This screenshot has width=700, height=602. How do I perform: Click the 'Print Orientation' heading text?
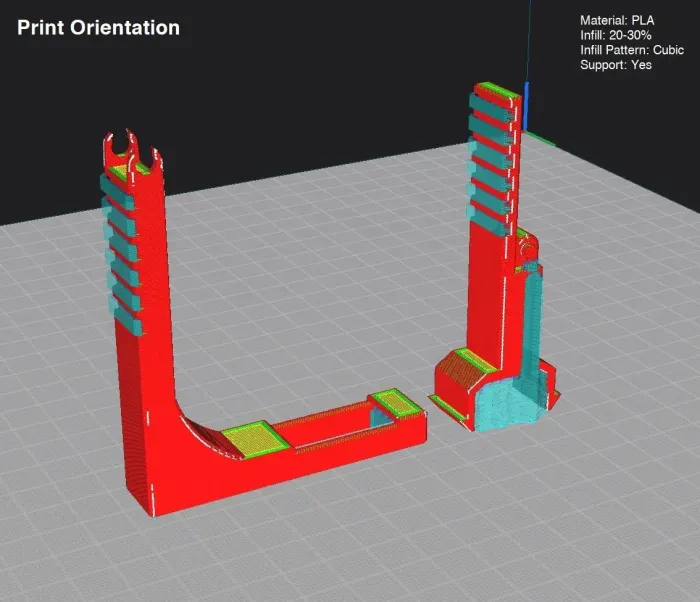coord(98,28)
